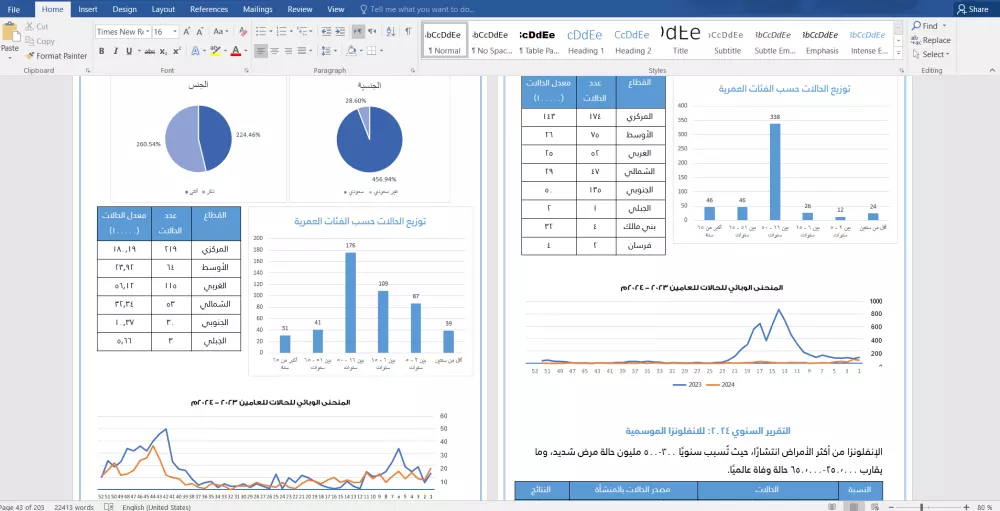The image size is (1000, 511).
Task: Expand the bullets list dropdown arrow
Action: [270, 31]
